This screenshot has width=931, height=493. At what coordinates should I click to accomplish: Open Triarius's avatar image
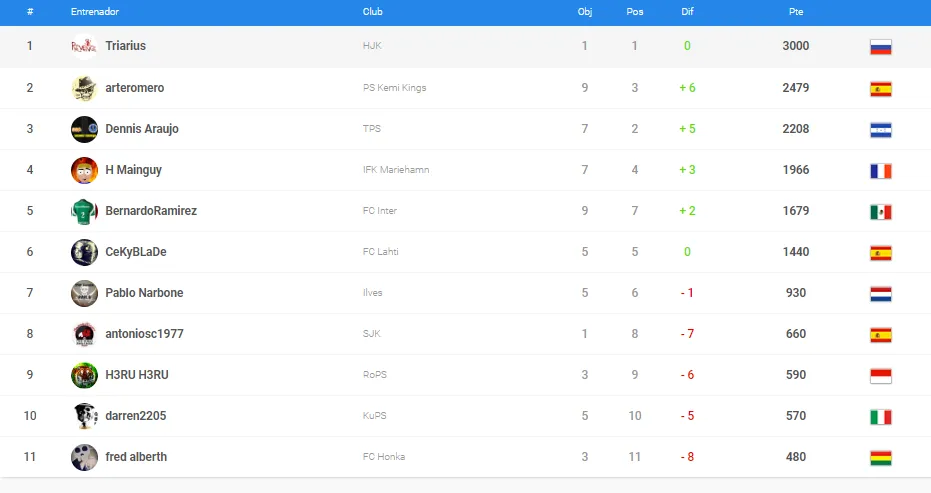coord(84,46)
